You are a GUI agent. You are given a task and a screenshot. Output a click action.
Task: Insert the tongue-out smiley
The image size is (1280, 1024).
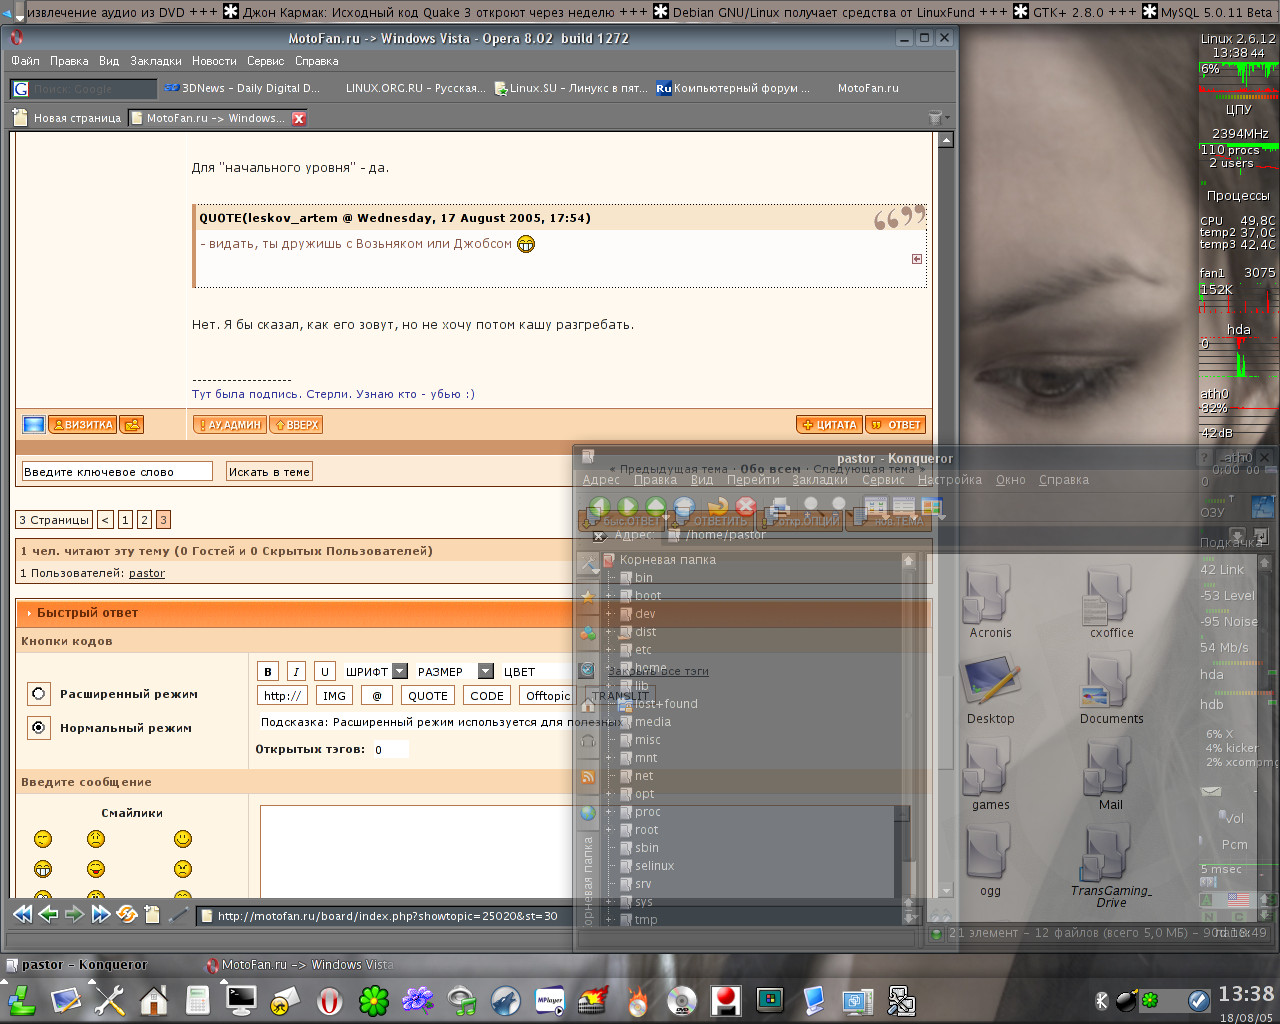(x=95, y=869)
